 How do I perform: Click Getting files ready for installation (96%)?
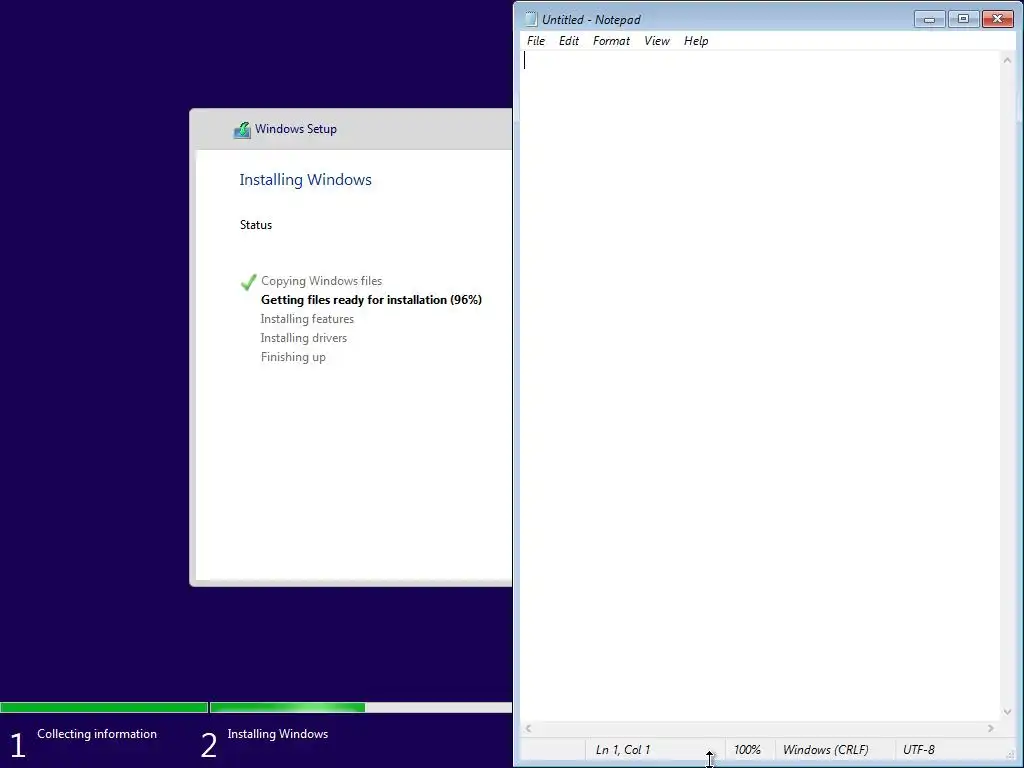[371, 300]
